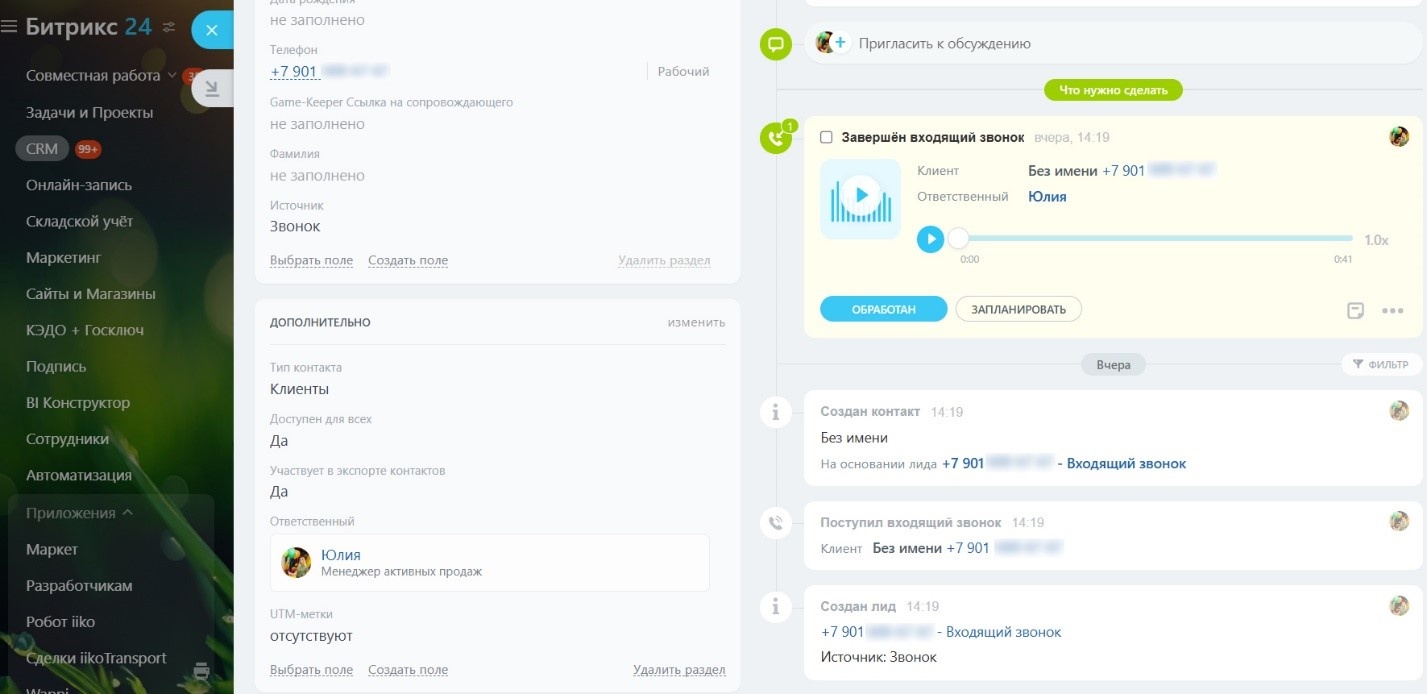Click the ОБРАБОТАН button
Viewport: 1427px width, 694px height.
(x=884, y=309)
